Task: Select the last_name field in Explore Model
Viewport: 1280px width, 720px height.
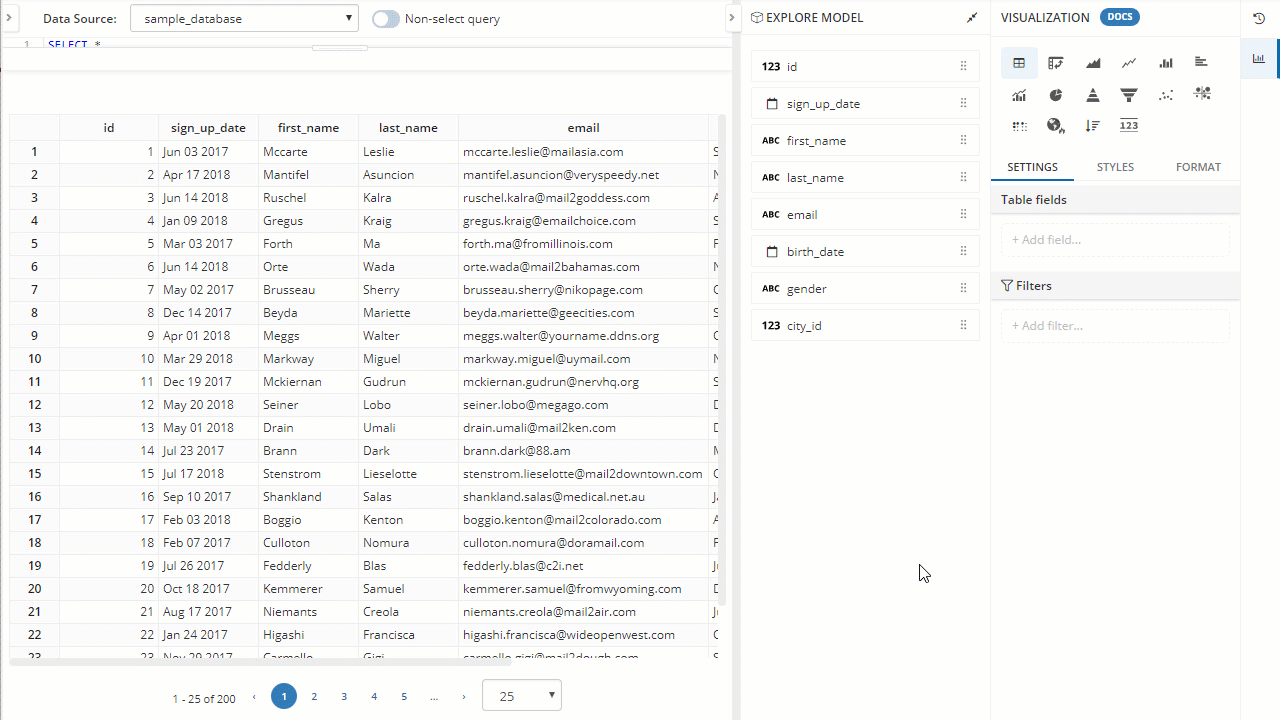Action: (865, 177)
